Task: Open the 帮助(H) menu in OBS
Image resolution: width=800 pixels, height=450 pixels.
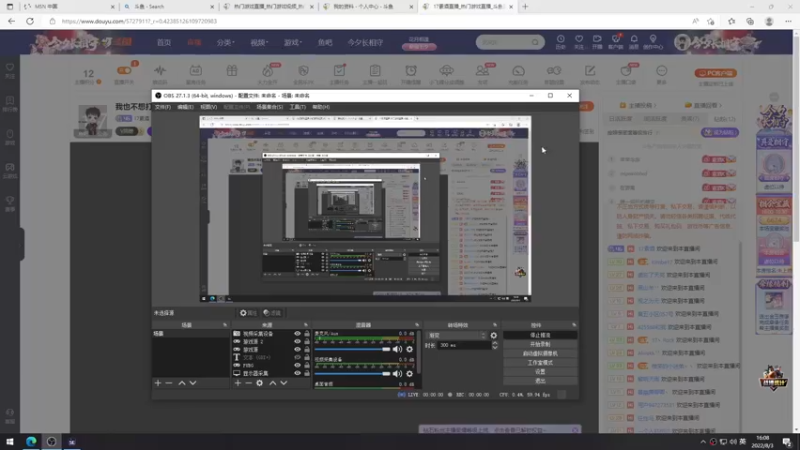Action: [x=321, y=107]
